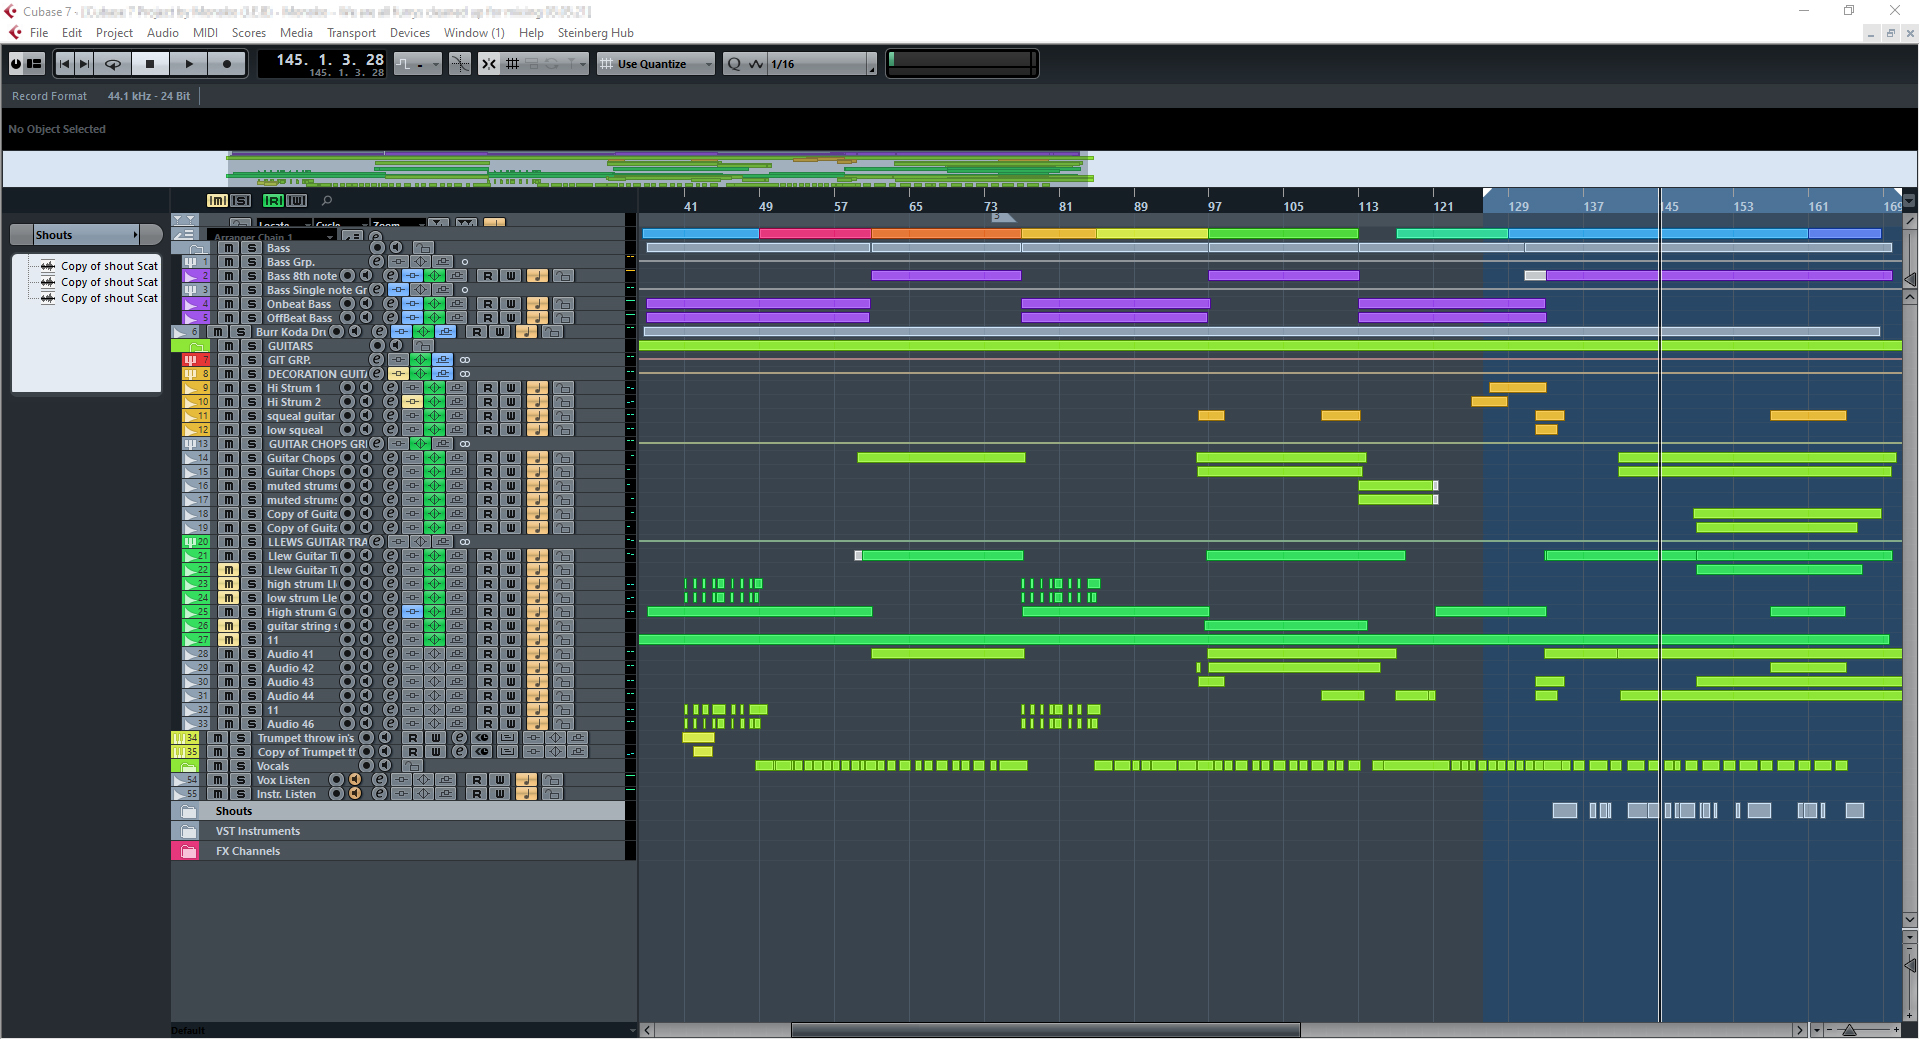Expand the Shouts folder track
The height and width of the screenshot is (1040, 1920).
click(x=188, y=811)
